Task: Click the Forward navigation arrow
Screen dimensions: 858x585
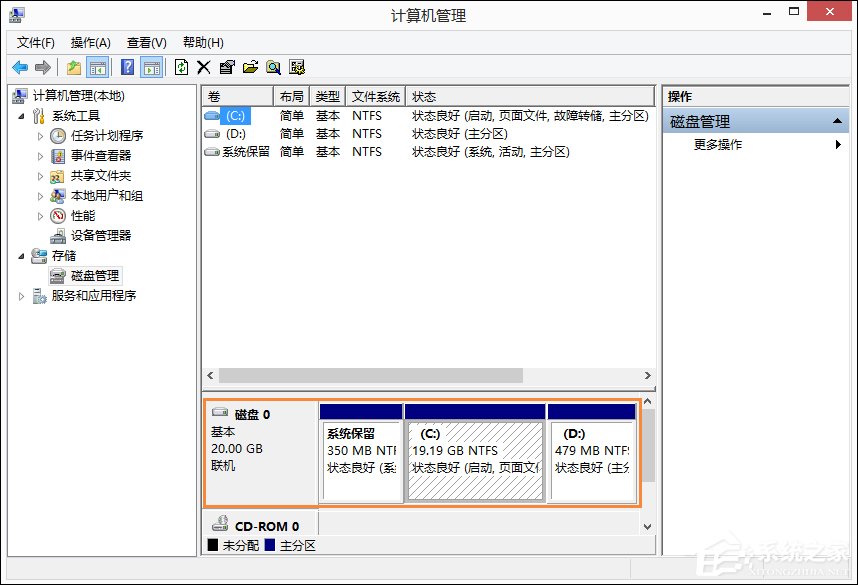Action: pos(41,66)
